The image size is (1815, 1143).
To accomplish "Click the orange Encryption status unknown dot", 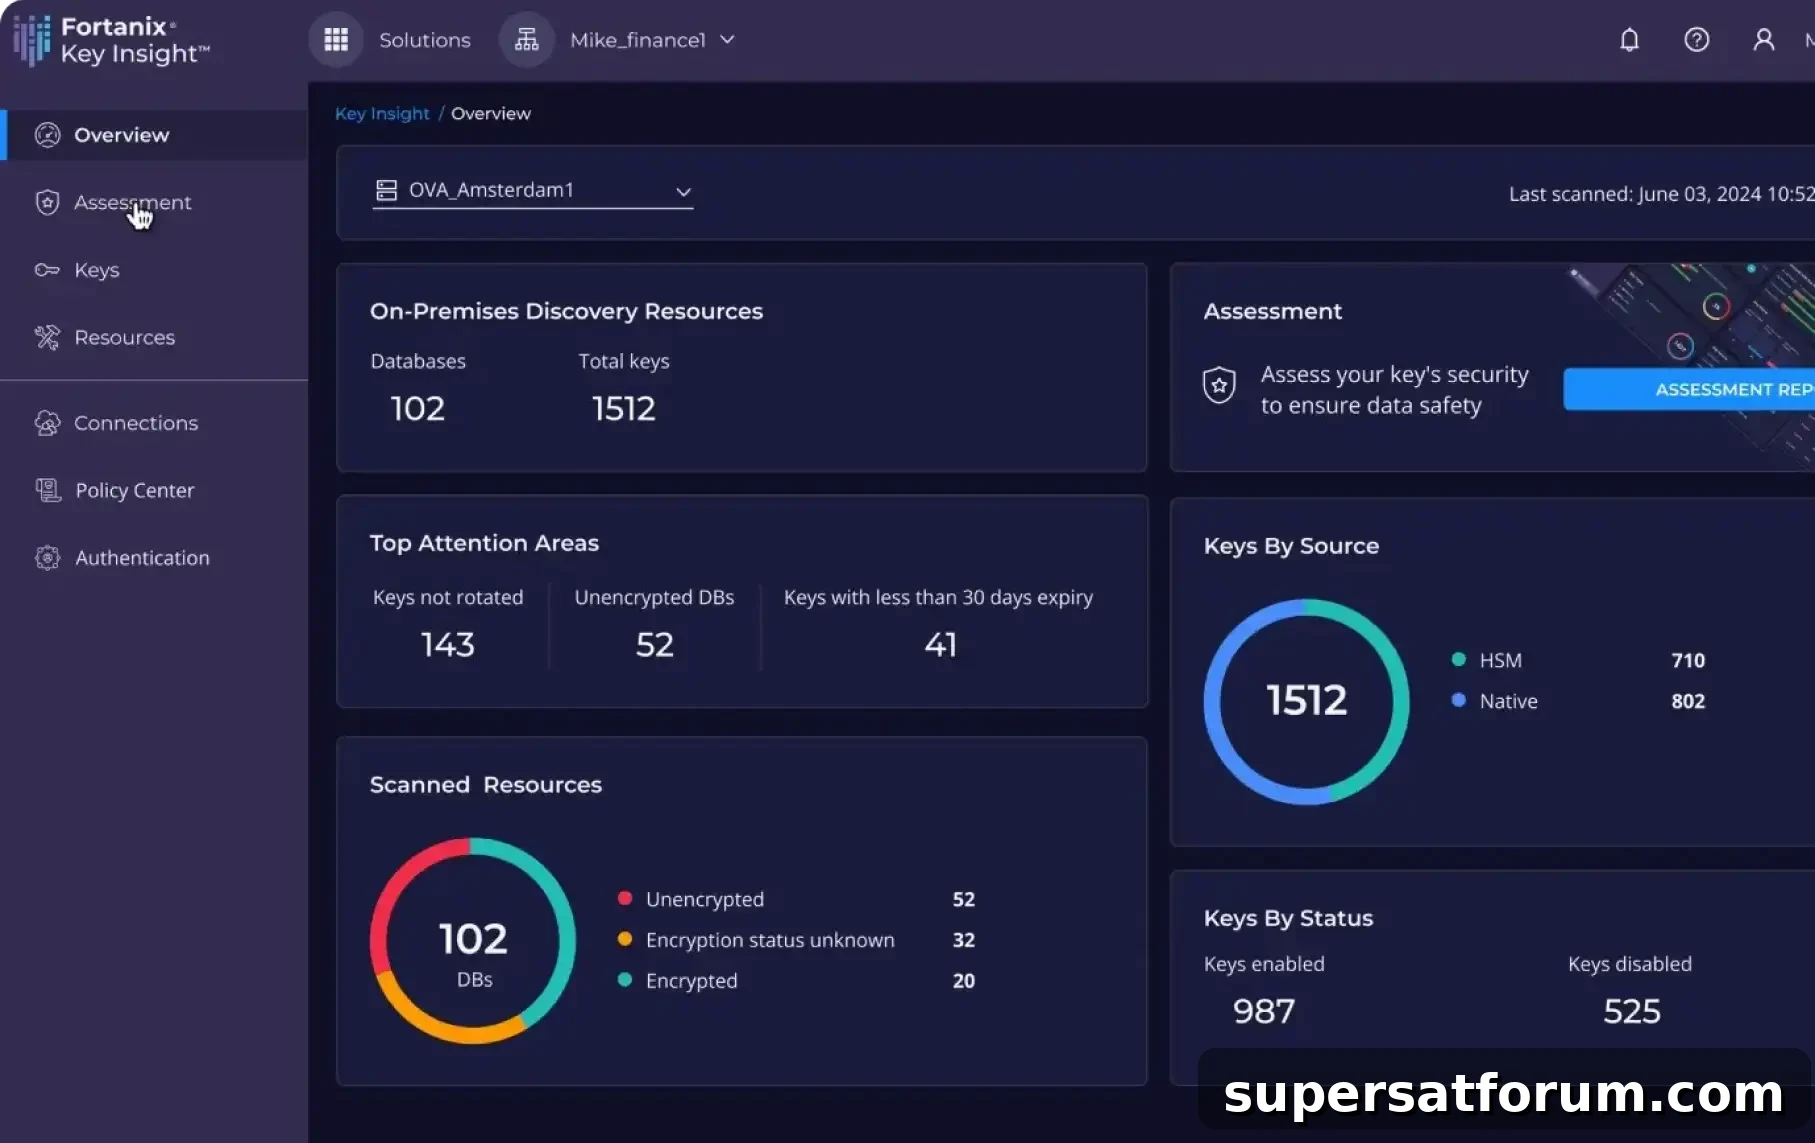I will tap(625, 939).
